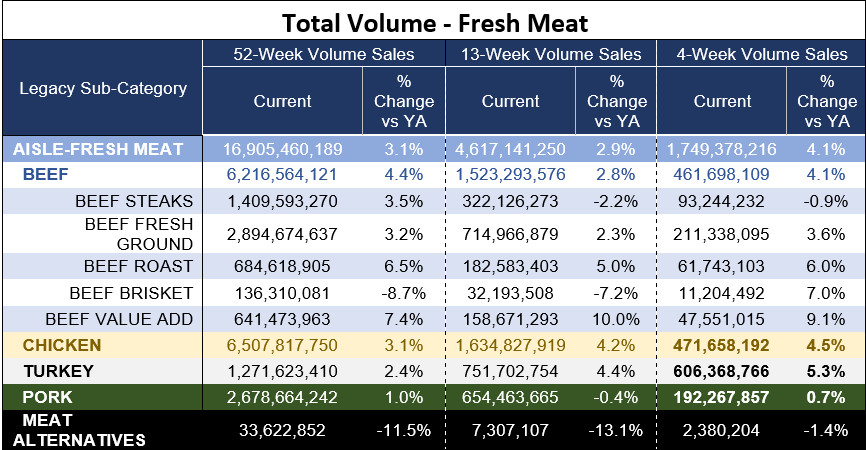The image size is (866, 450).
Task: Click the BEEF BRISKET -8.7% cell
Action: pos(404,293)
